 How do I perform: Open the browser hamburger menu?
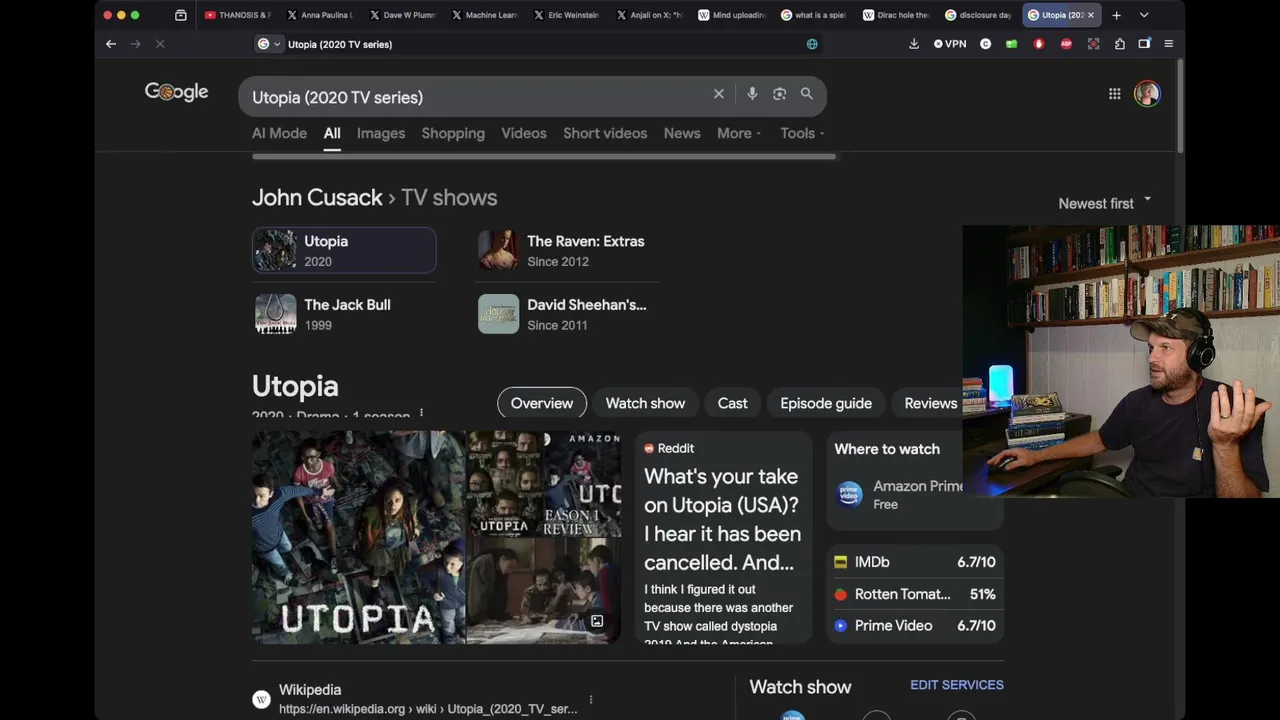(1168, 44)
